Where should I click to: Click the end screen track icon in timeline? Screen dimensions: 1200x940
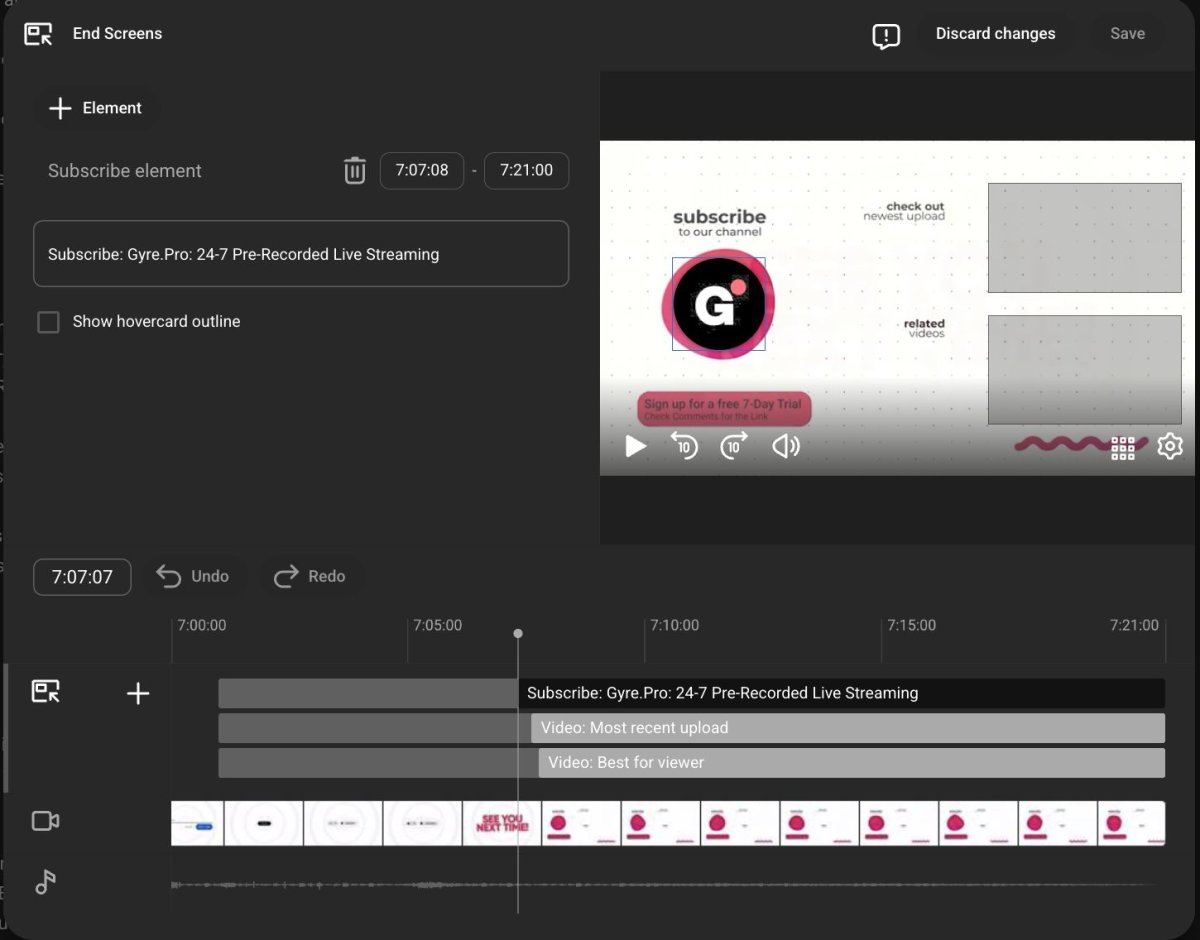(46, 692)
